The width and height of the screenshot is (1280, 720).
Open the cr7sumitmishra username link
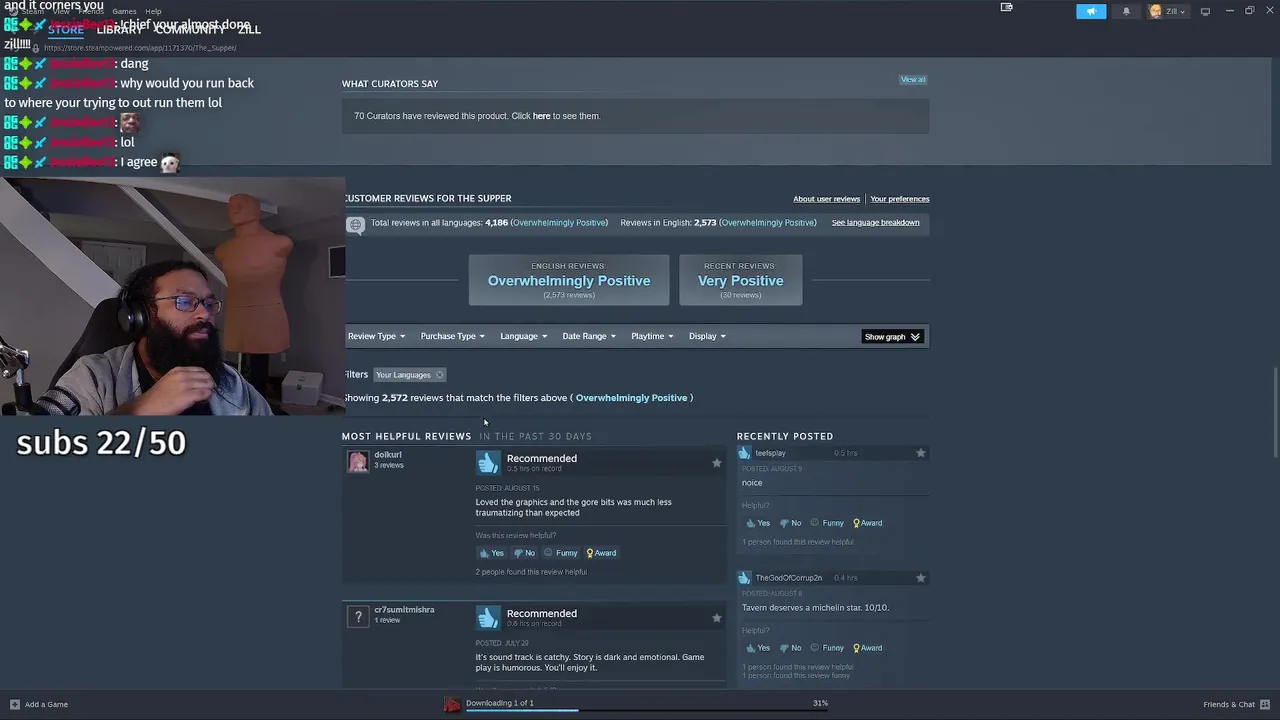(x=404, y=610)
